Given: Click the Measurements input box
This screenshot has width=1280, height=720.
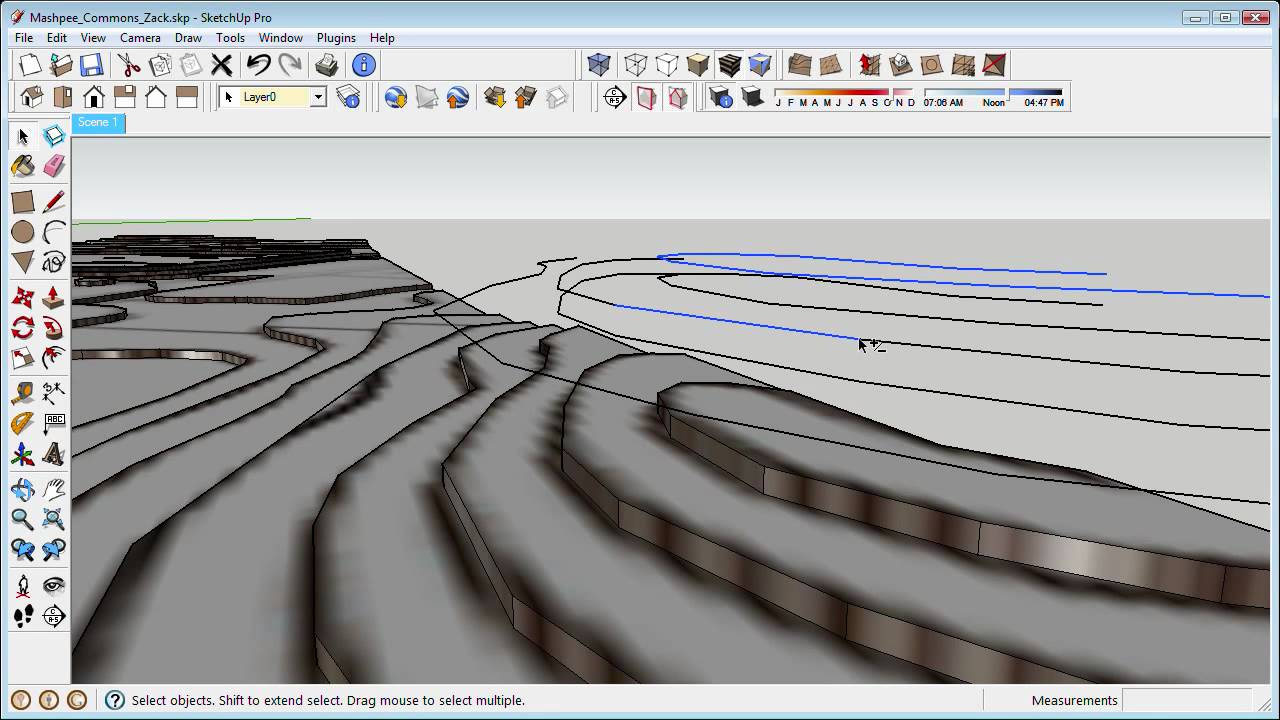Looking at the screenshot, I should 1187,700.
